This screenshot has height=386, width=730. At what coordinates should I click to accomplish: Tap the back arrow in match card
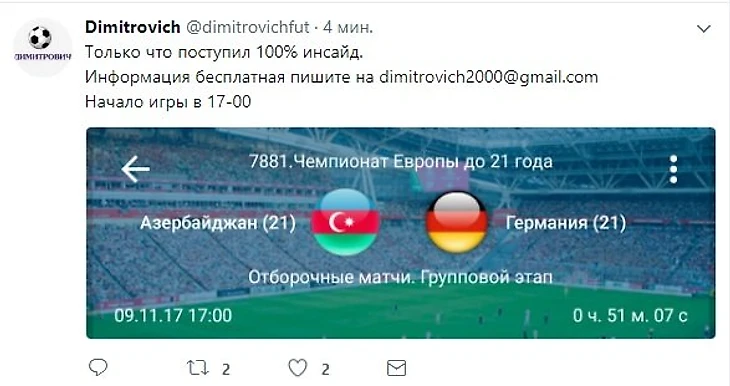[x=135, y=169]
